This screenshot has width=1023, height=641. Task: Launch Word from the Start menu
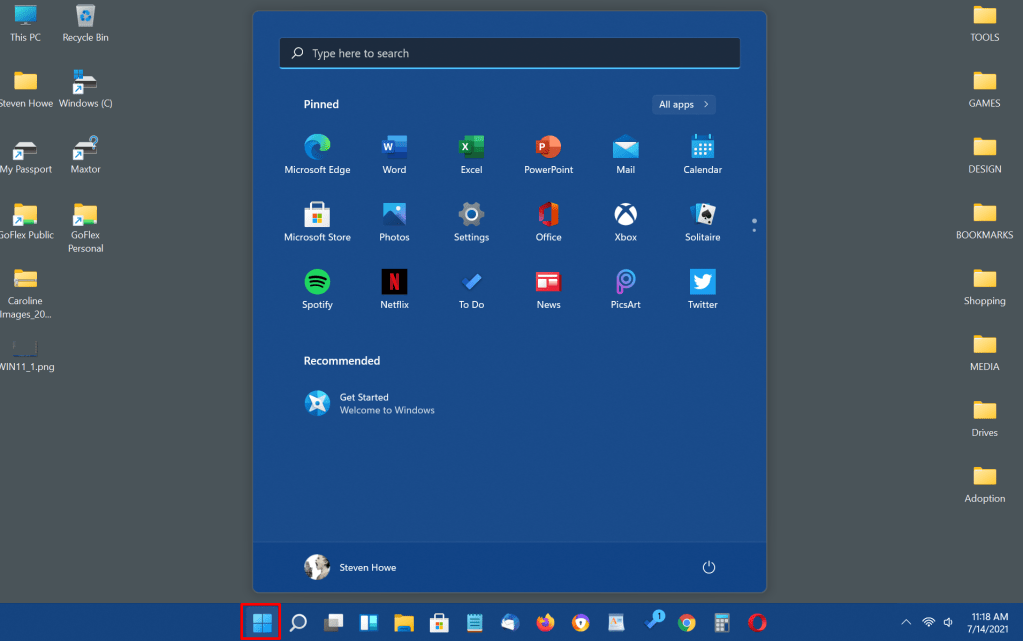click(394, 148)
